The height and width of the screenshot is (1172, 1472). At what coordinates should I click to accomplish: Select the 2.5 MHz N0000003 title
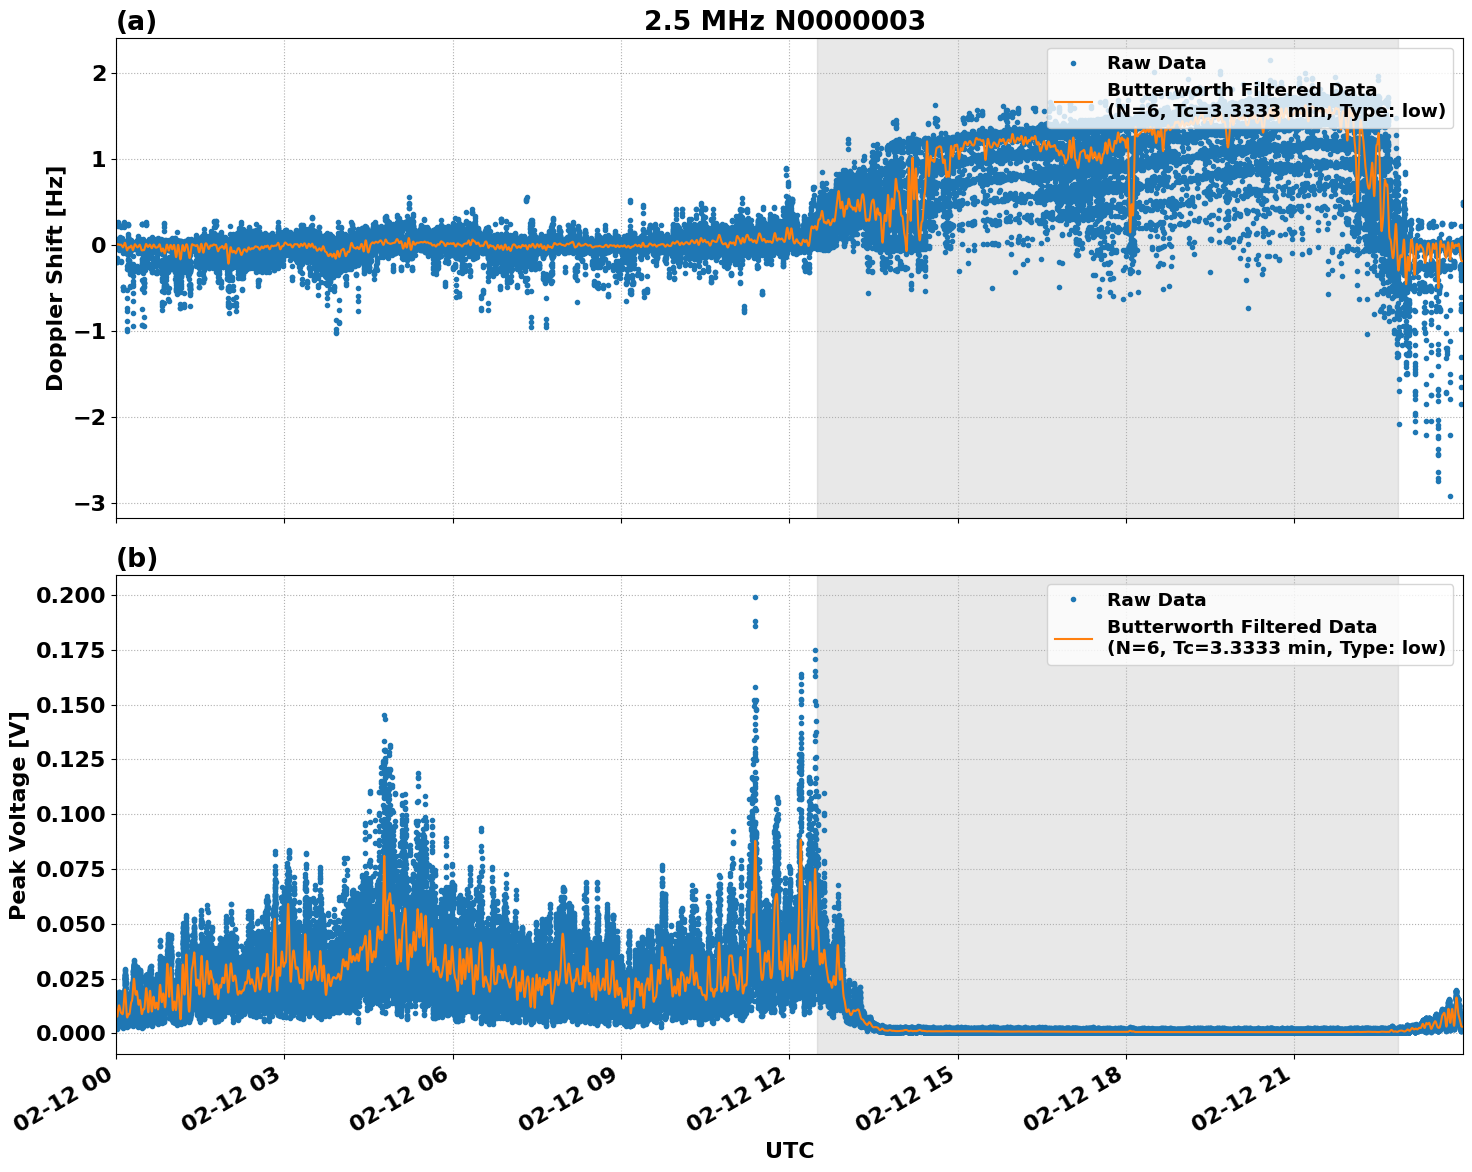[x=785, y=19]
